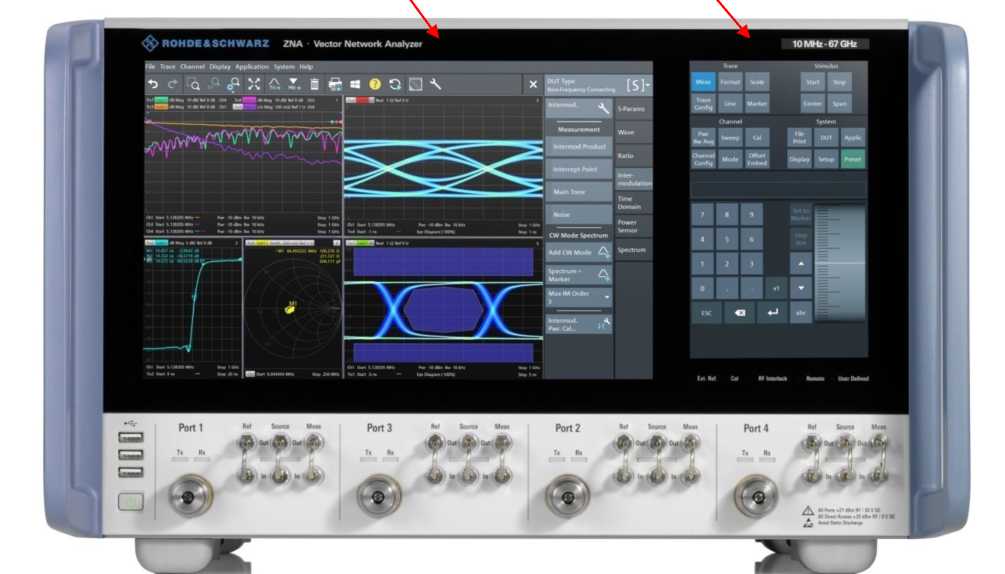The width and height of the screenshot is (1005, 574).
Task: Click the Cal channel key
Action: click(757, 138)
